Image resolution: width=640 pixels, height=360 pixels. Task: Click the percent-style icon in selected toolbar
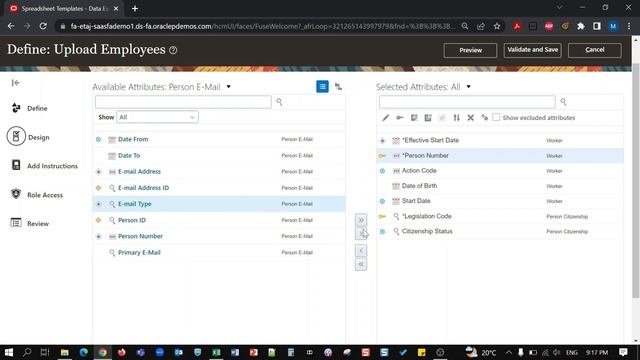[x=484, y=118]
